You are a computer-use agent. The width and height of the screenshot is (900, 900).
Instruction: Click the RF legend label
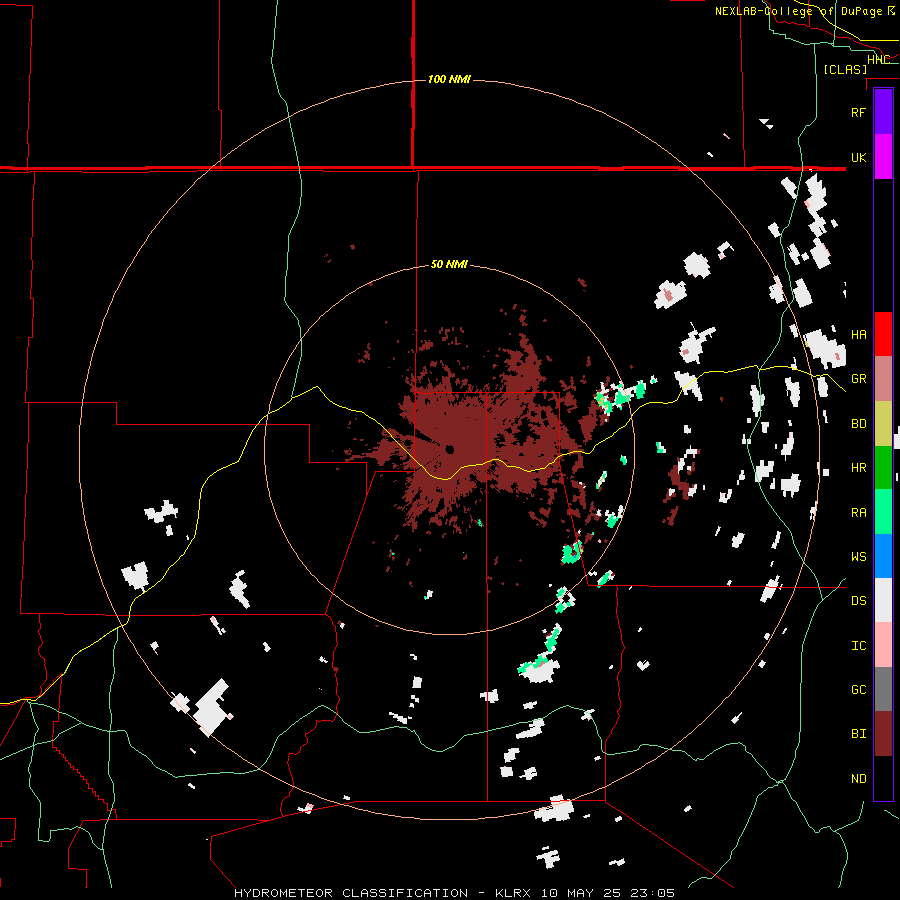tap(858, 112)
